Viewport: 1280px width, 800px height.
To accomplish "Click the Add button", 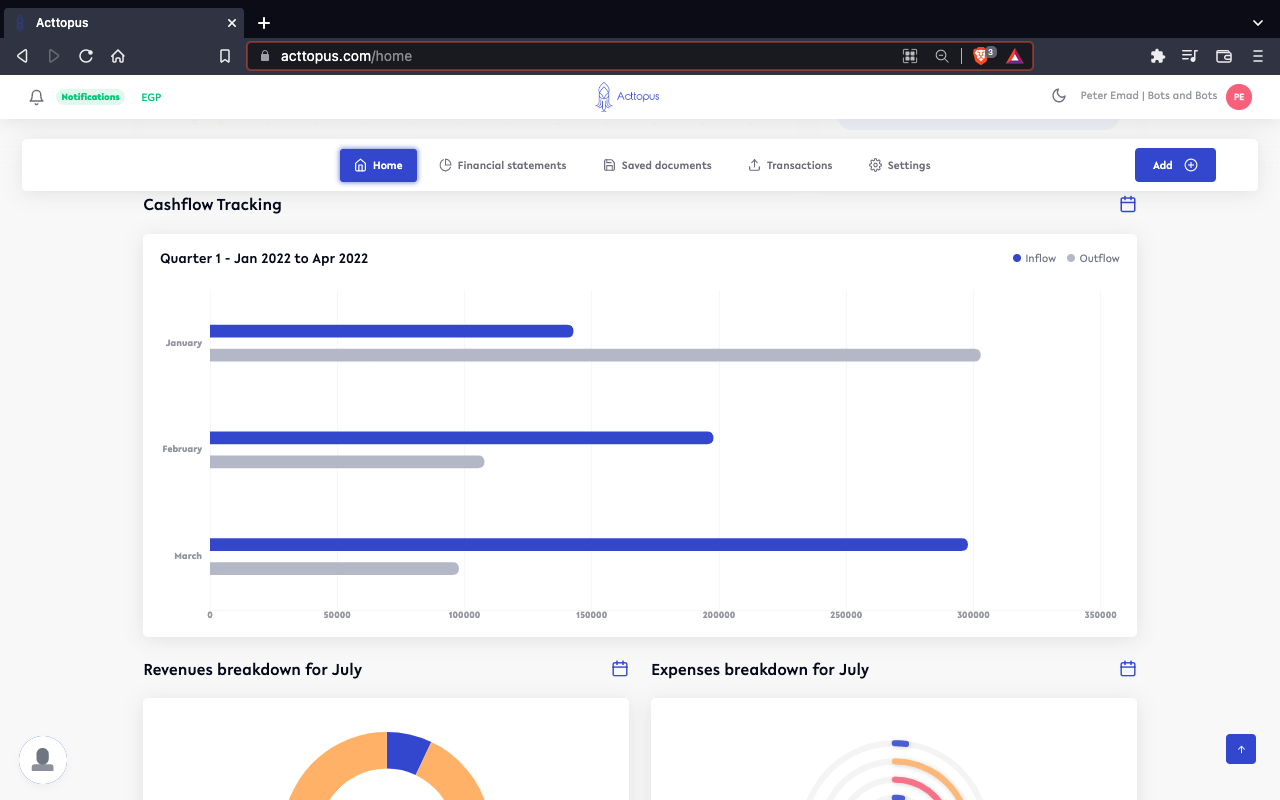I will (1174, 165).
